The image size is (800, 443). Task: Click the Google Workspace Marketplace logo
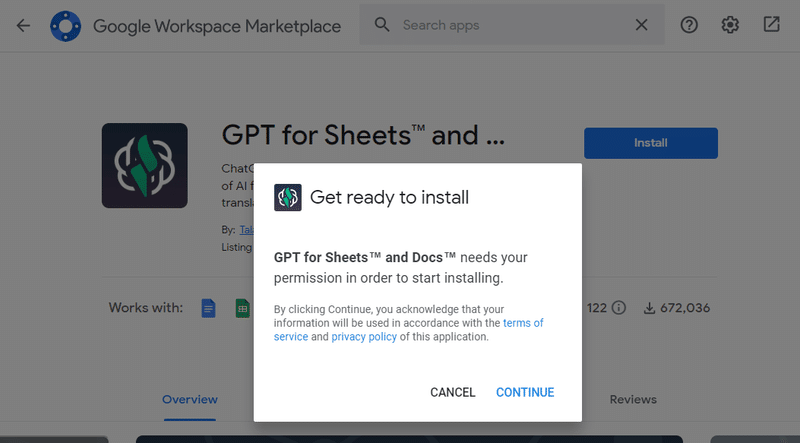click(x=65, y=26)
